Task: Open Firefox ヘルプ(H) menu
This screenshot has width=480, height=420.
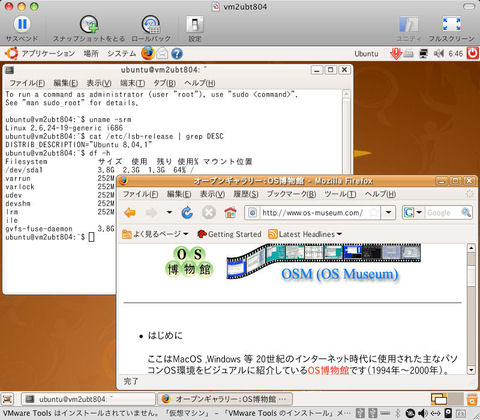Action: tap(380, 194)
